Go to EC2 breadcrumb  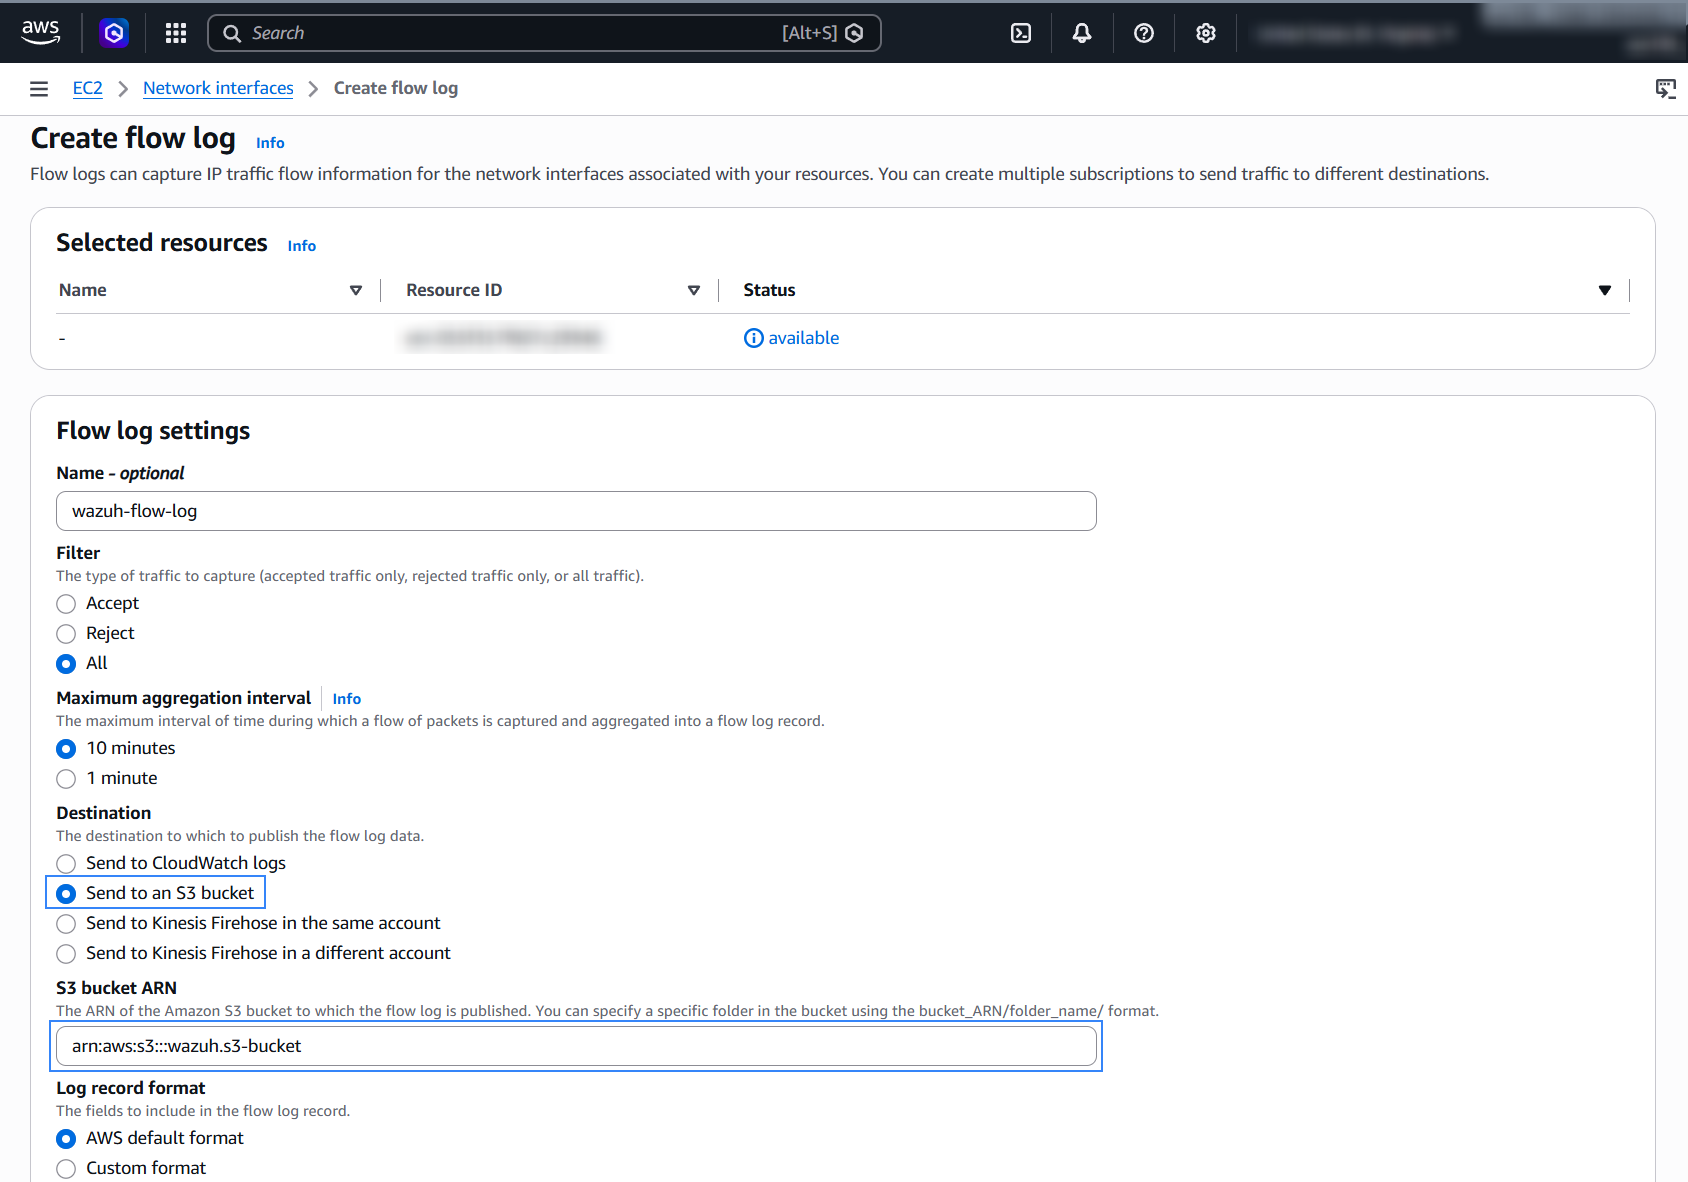pos(88,88)
